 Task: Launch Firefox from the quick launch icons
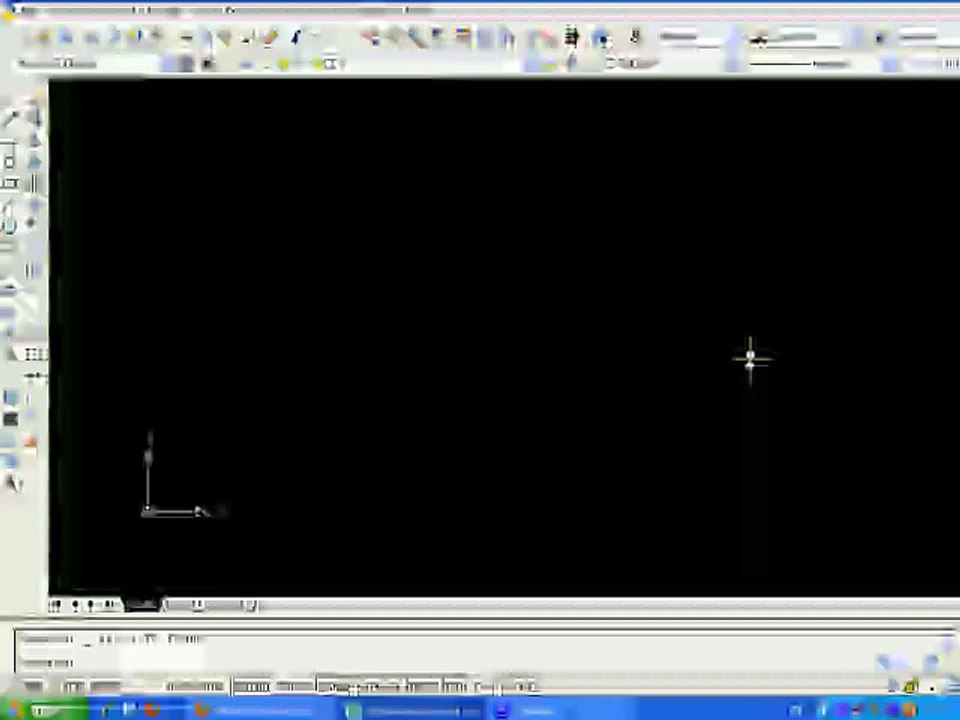click(x=152, y=710)
